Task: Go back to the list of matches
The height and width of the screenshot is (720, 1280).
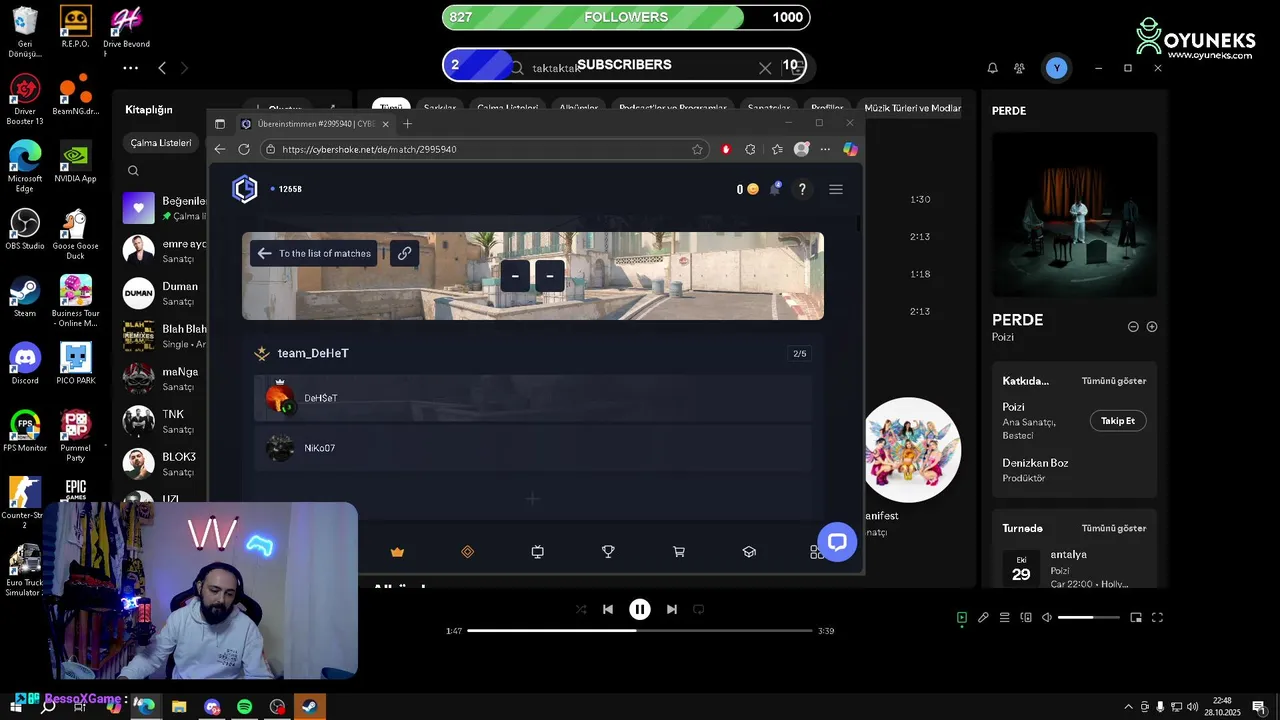Action: pyautogui.click(x=314, y=253)
